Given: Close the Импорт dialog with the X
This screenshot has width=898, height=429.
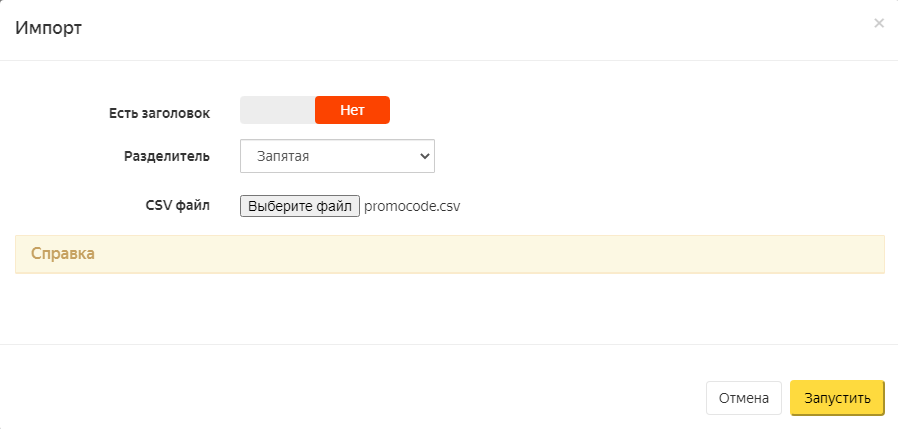Looking at the screenshot, I should click(x=879, y=23).
